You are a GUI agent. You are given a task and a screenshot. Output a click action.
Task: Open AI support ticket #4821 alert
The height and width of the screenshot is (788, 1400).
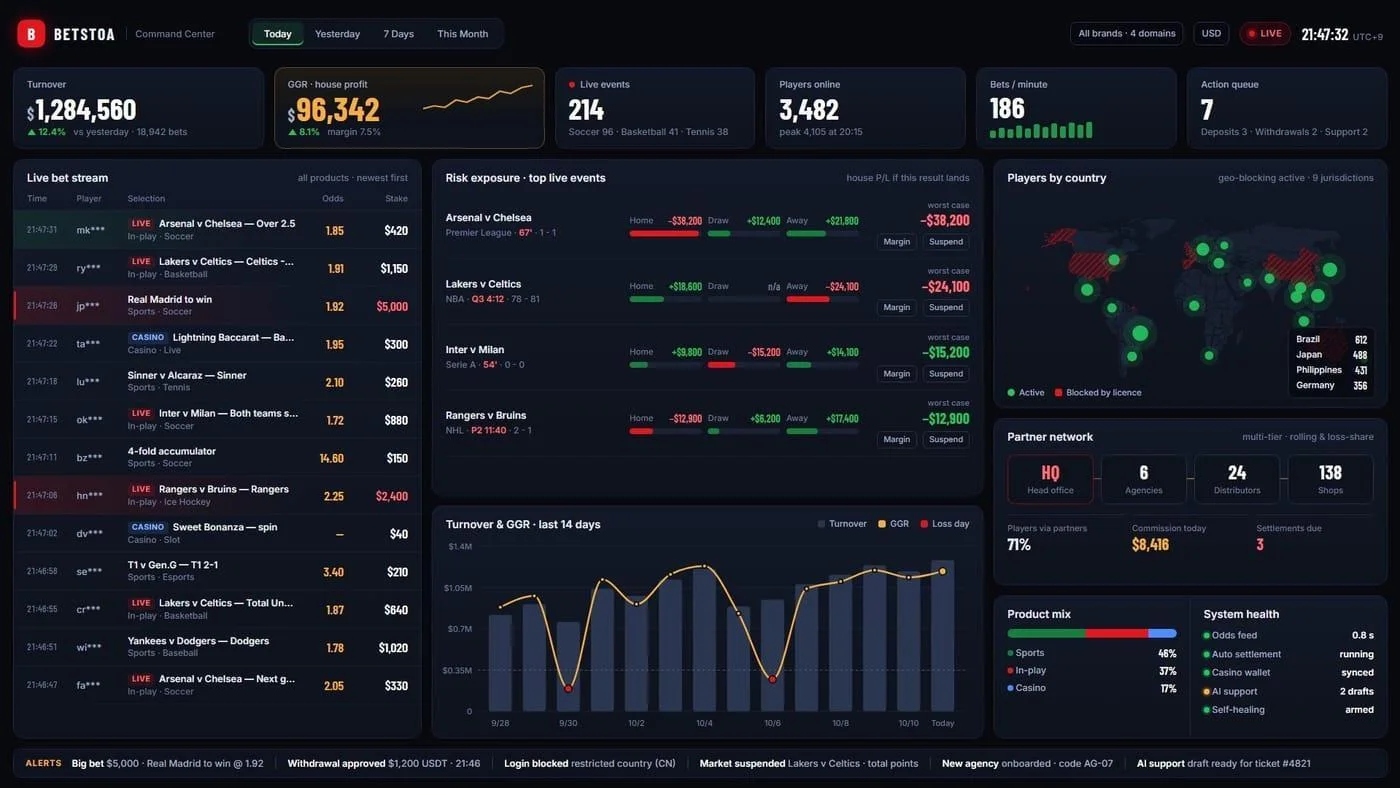point(1224,763)
